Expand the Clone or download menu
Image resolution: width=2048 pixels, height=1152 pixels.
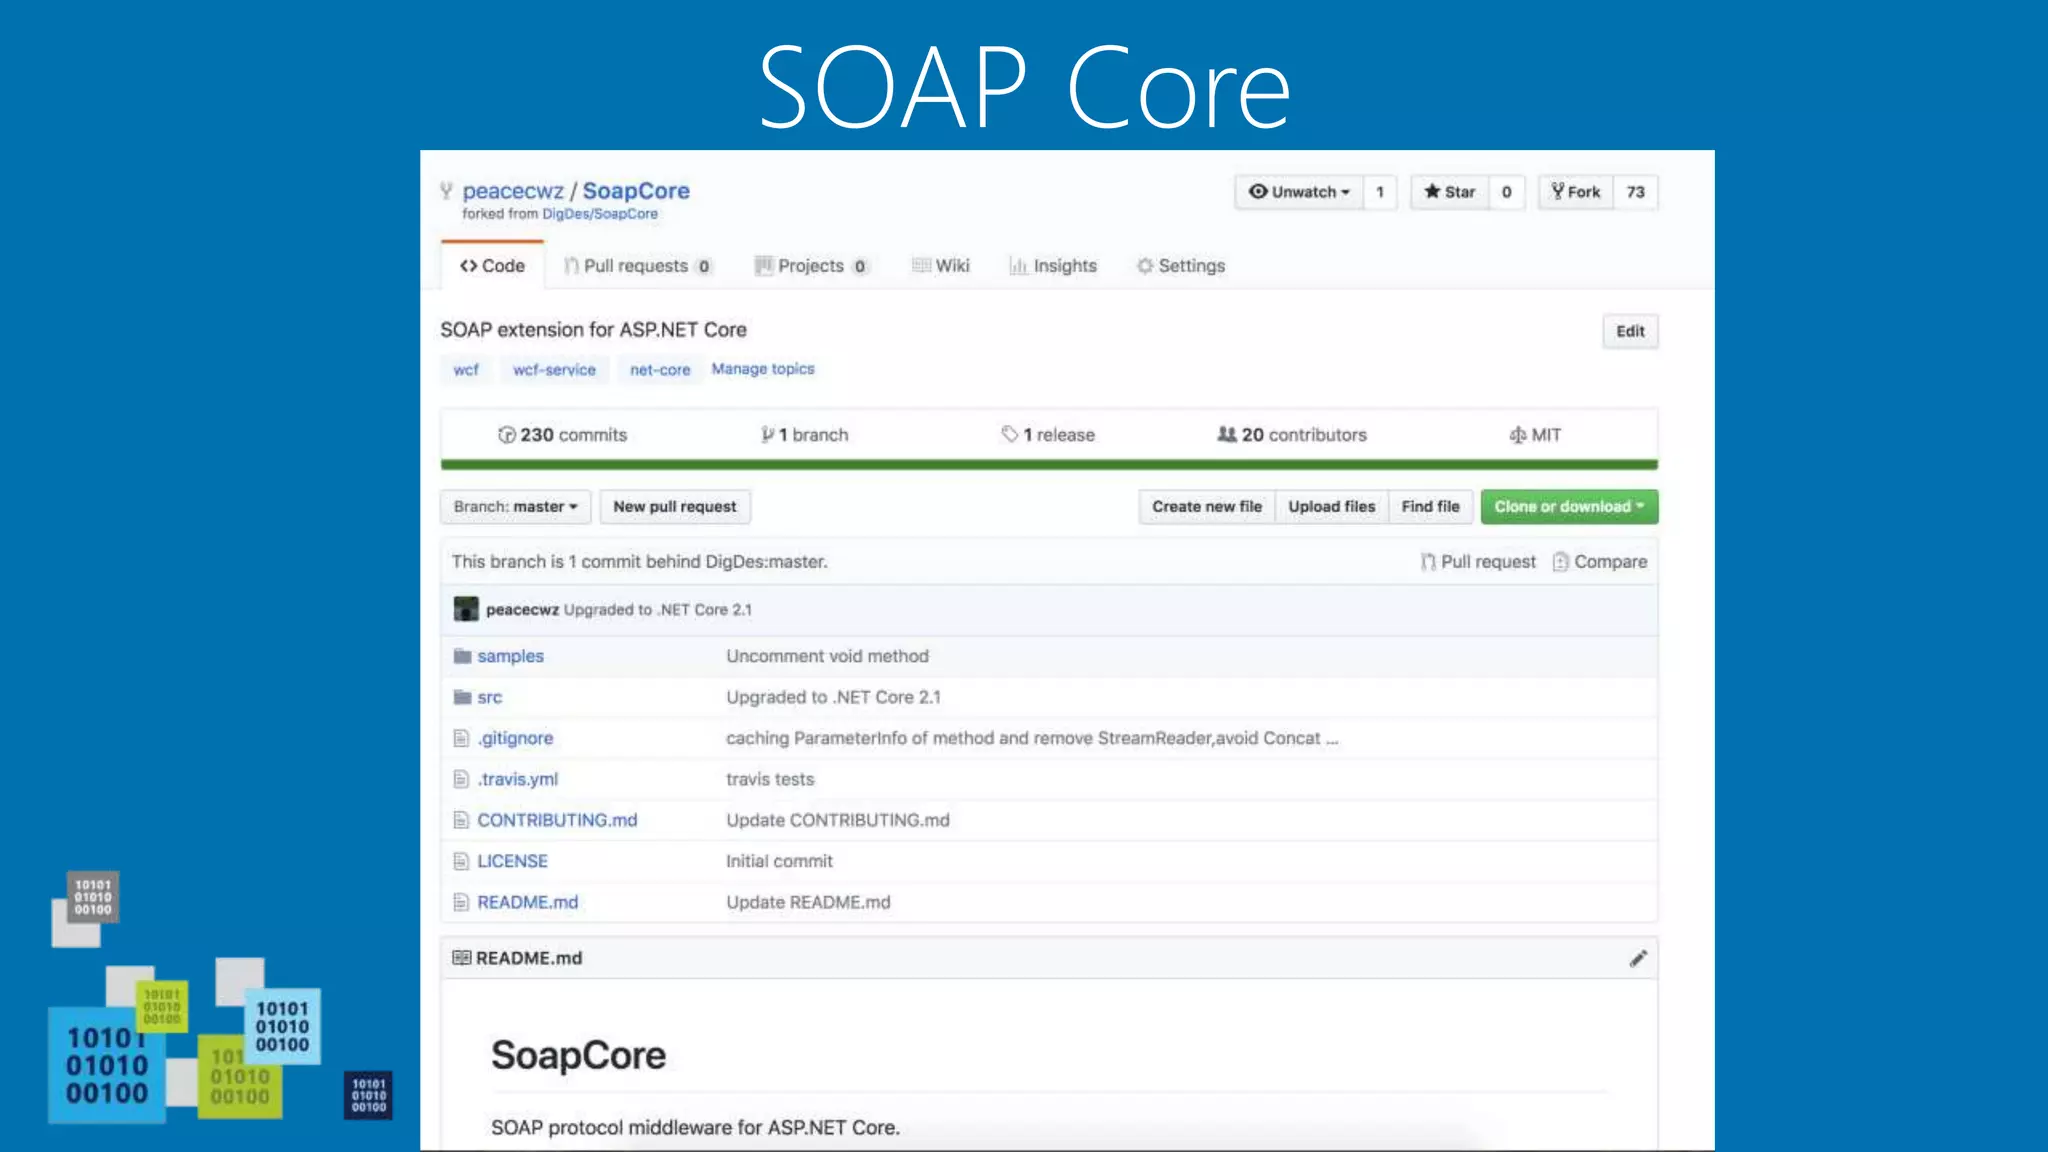1569,507
